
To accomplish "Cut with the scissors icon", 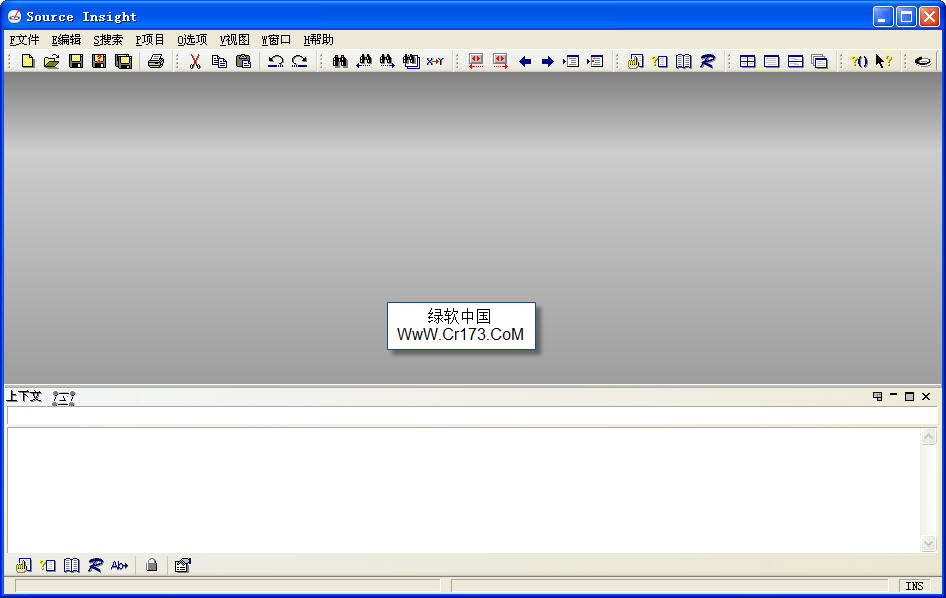I will click(195, 61).
